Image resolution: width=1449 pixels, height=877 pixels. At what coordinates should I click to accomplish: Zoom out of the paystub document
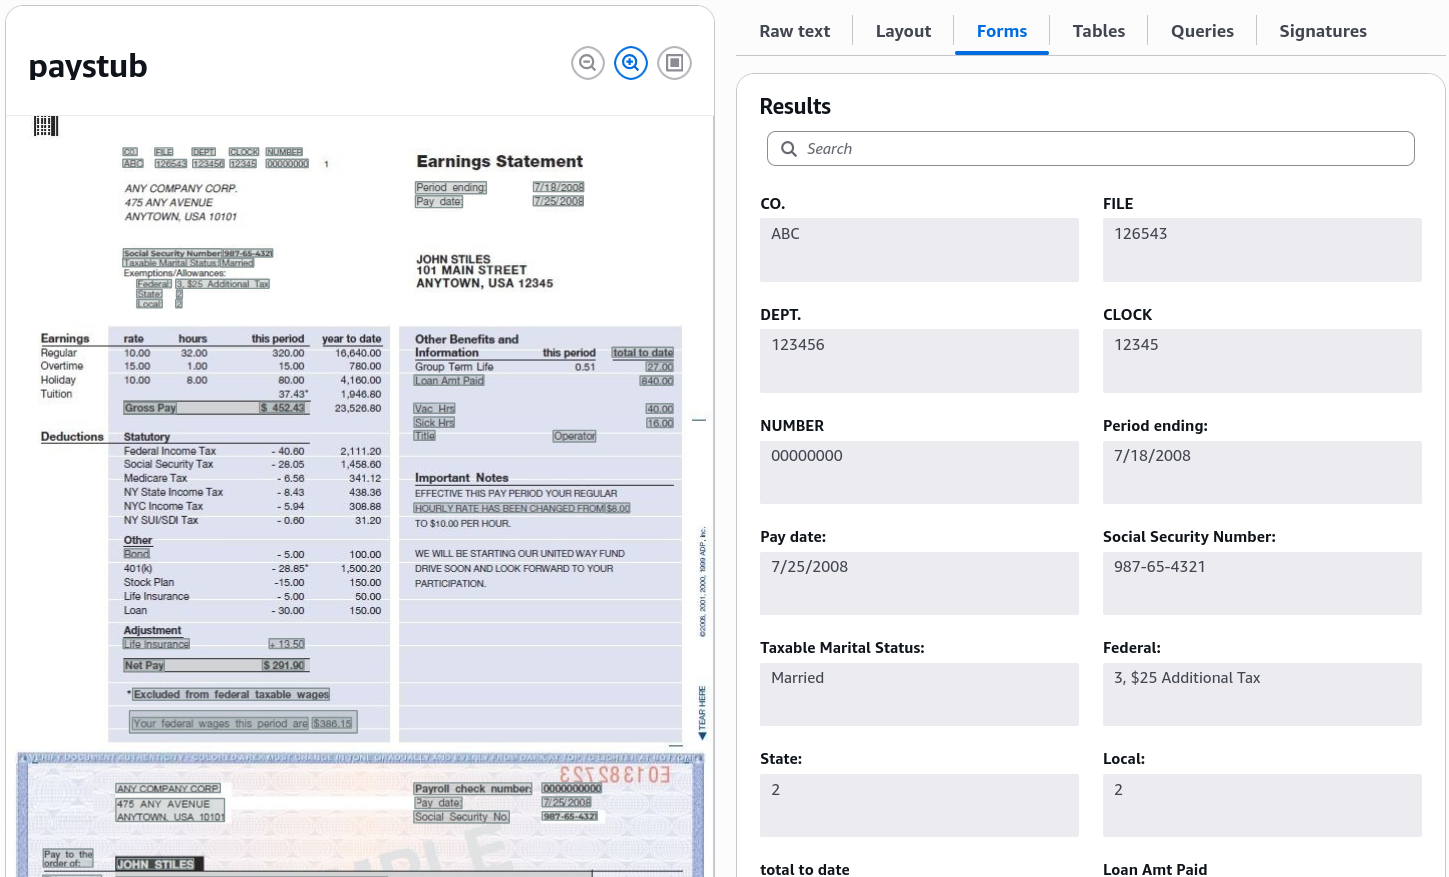pos(588,63)
